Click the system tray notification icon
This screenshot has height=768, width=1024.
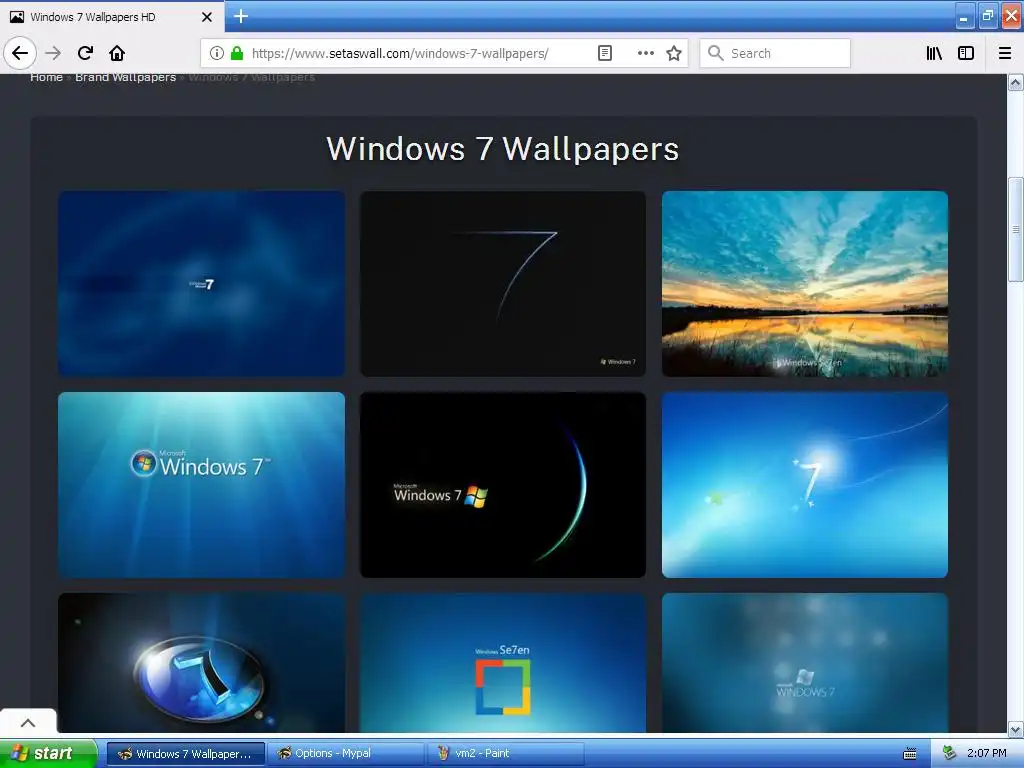949,754
